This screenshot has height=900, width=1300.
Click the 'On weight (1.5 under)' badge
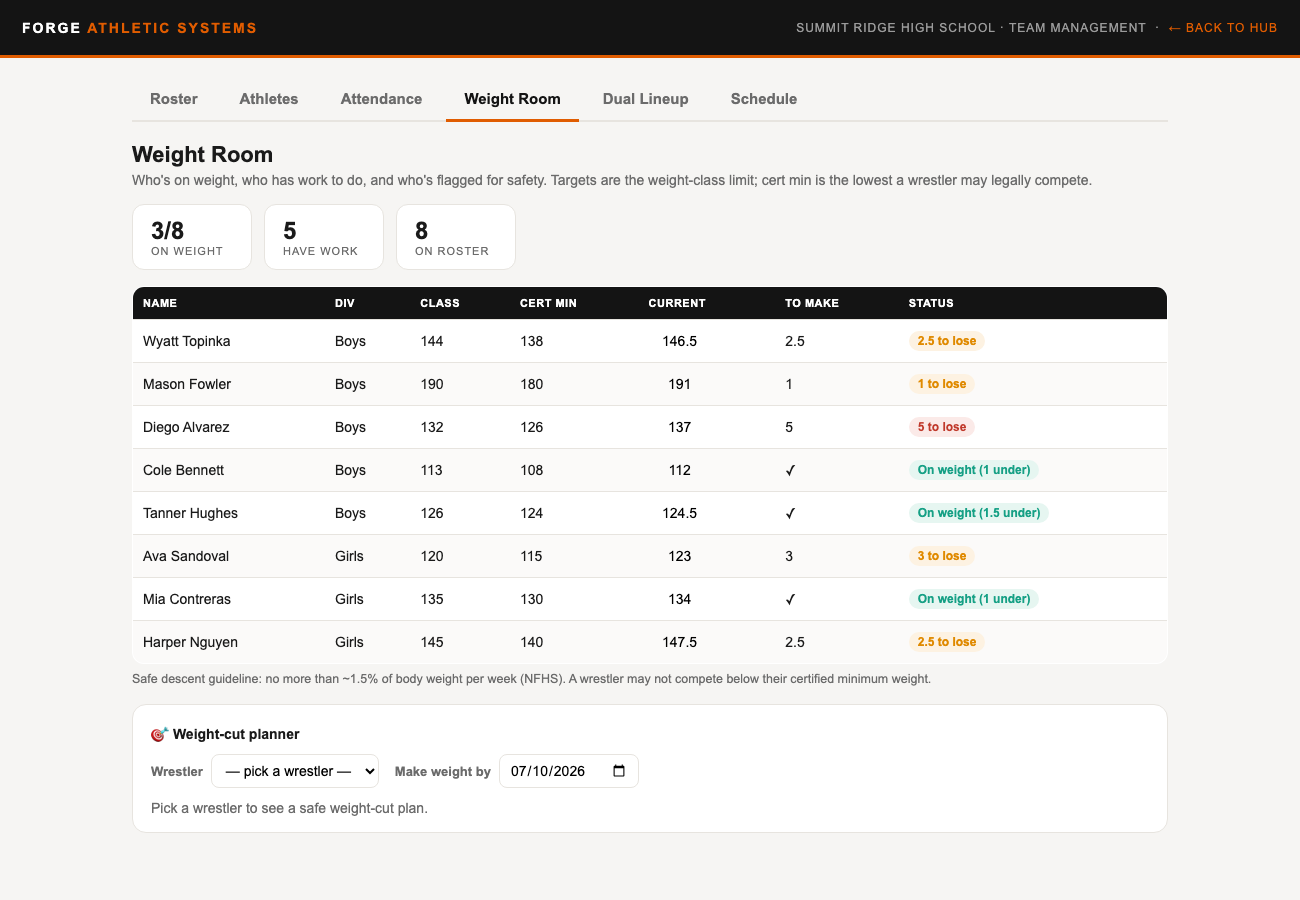click(979, 513)
